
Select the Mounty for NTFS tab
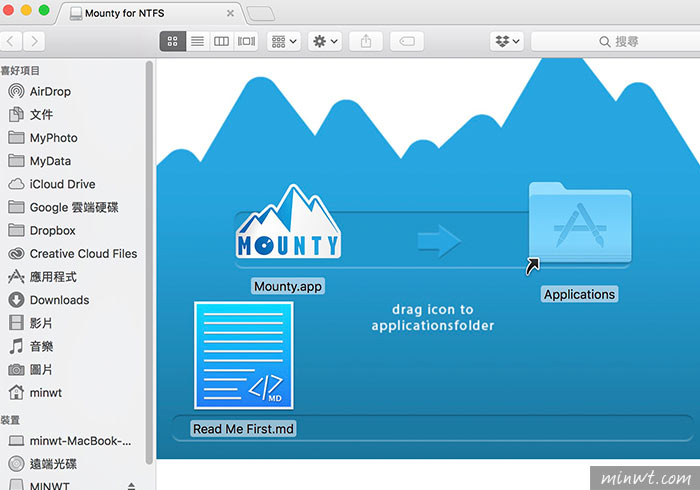150,13
